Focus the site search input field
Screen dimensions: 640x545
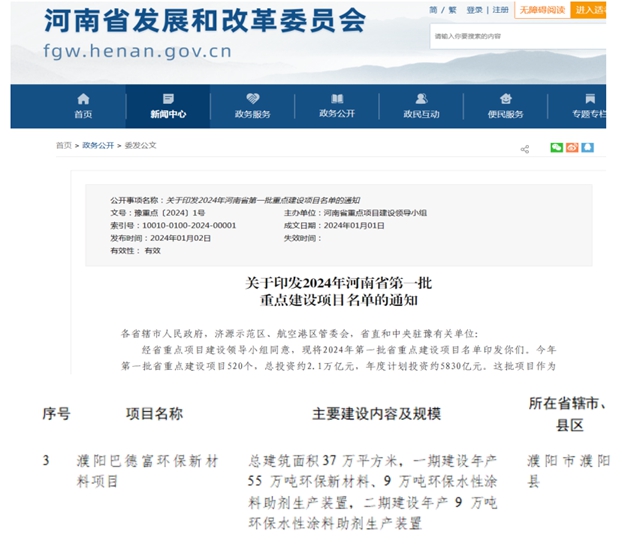[x=518, y=36]
